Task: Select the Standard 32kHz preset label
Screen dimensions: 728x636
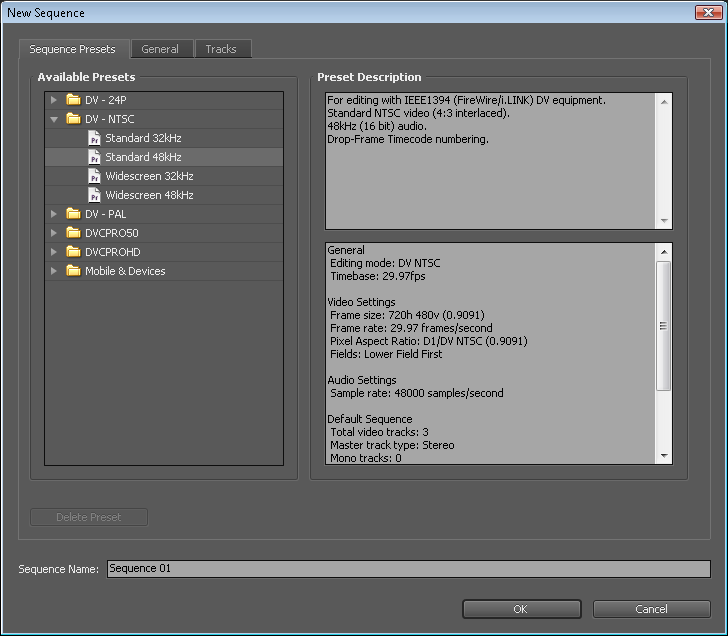Action: coord(143,138)
